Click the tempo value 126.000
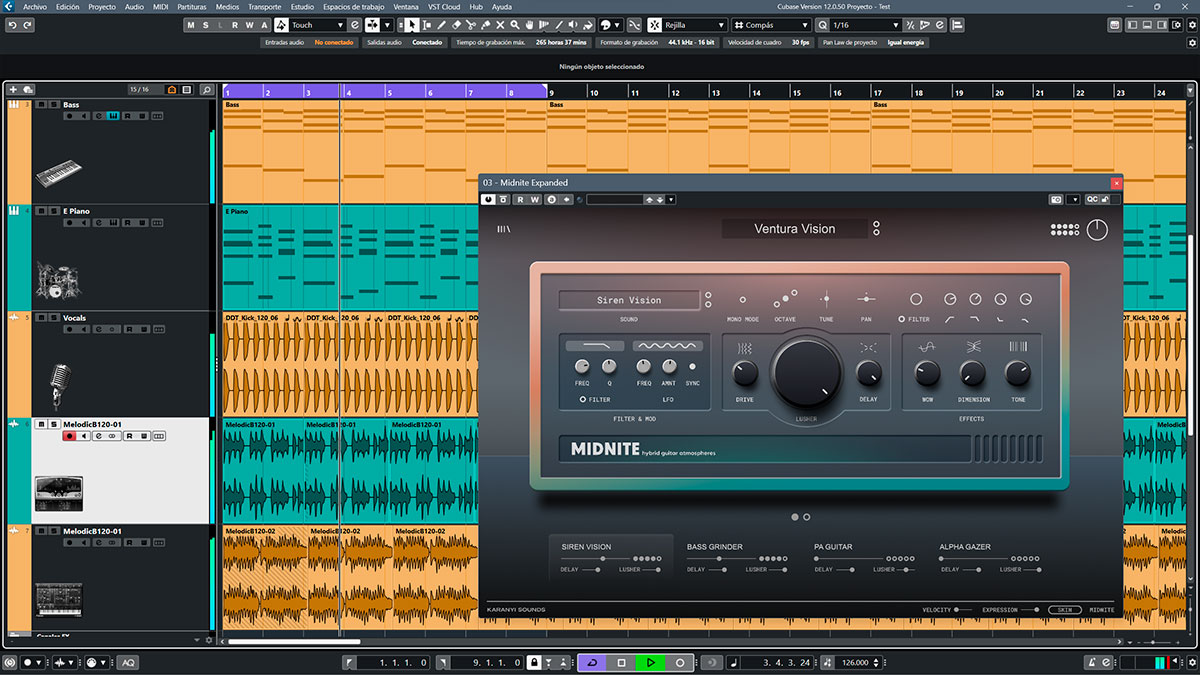The image size is (1200, 675). (856, 662)
